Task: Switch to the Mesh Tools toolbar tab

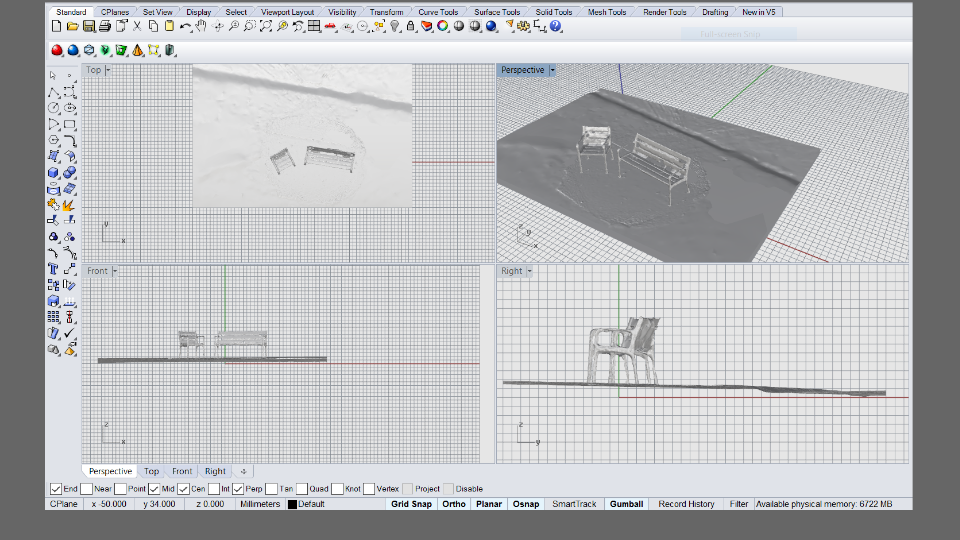Action: coord(607,12)
